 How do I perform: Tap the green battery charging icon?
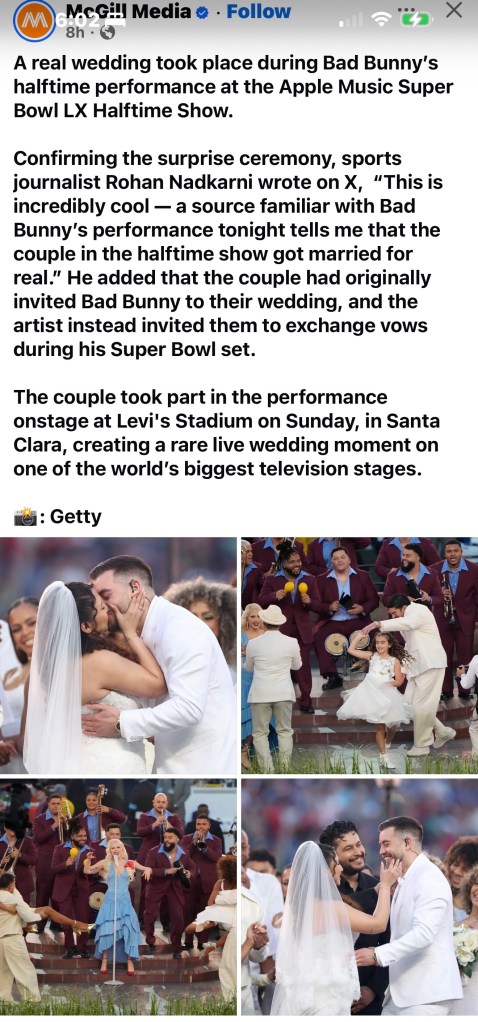point(415,20)
